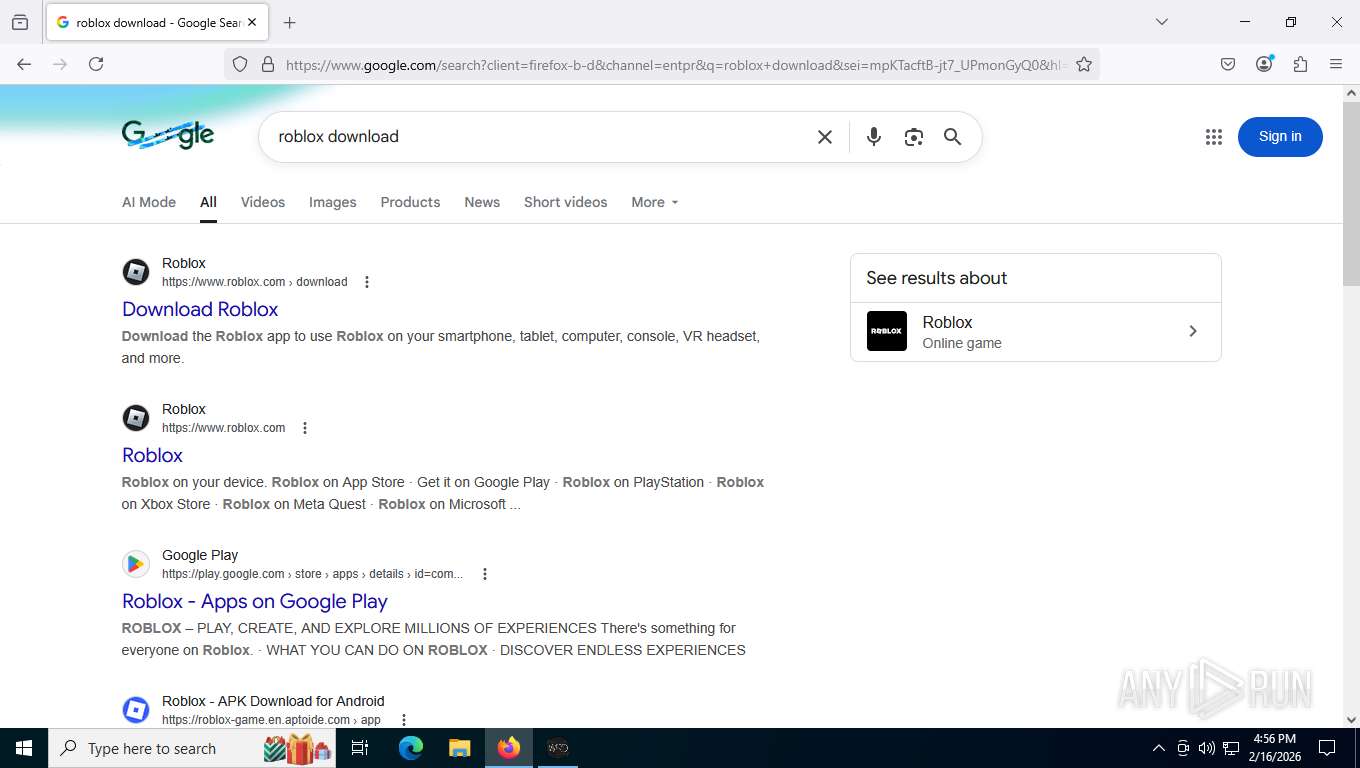Click the roblox.com › download URL text
The width and height of the screenshot is (1360, 768).
pyautogui.click(x=255, y=282)
